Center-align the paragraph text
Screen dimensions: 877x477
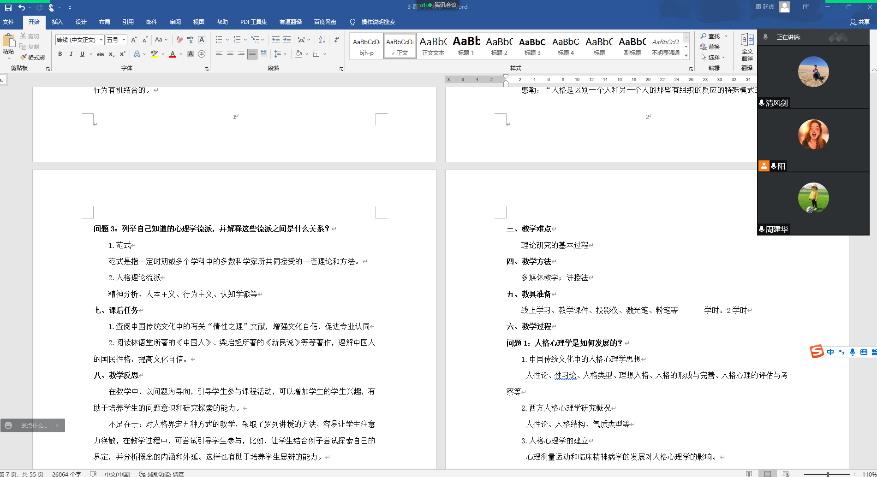(230, 54)
